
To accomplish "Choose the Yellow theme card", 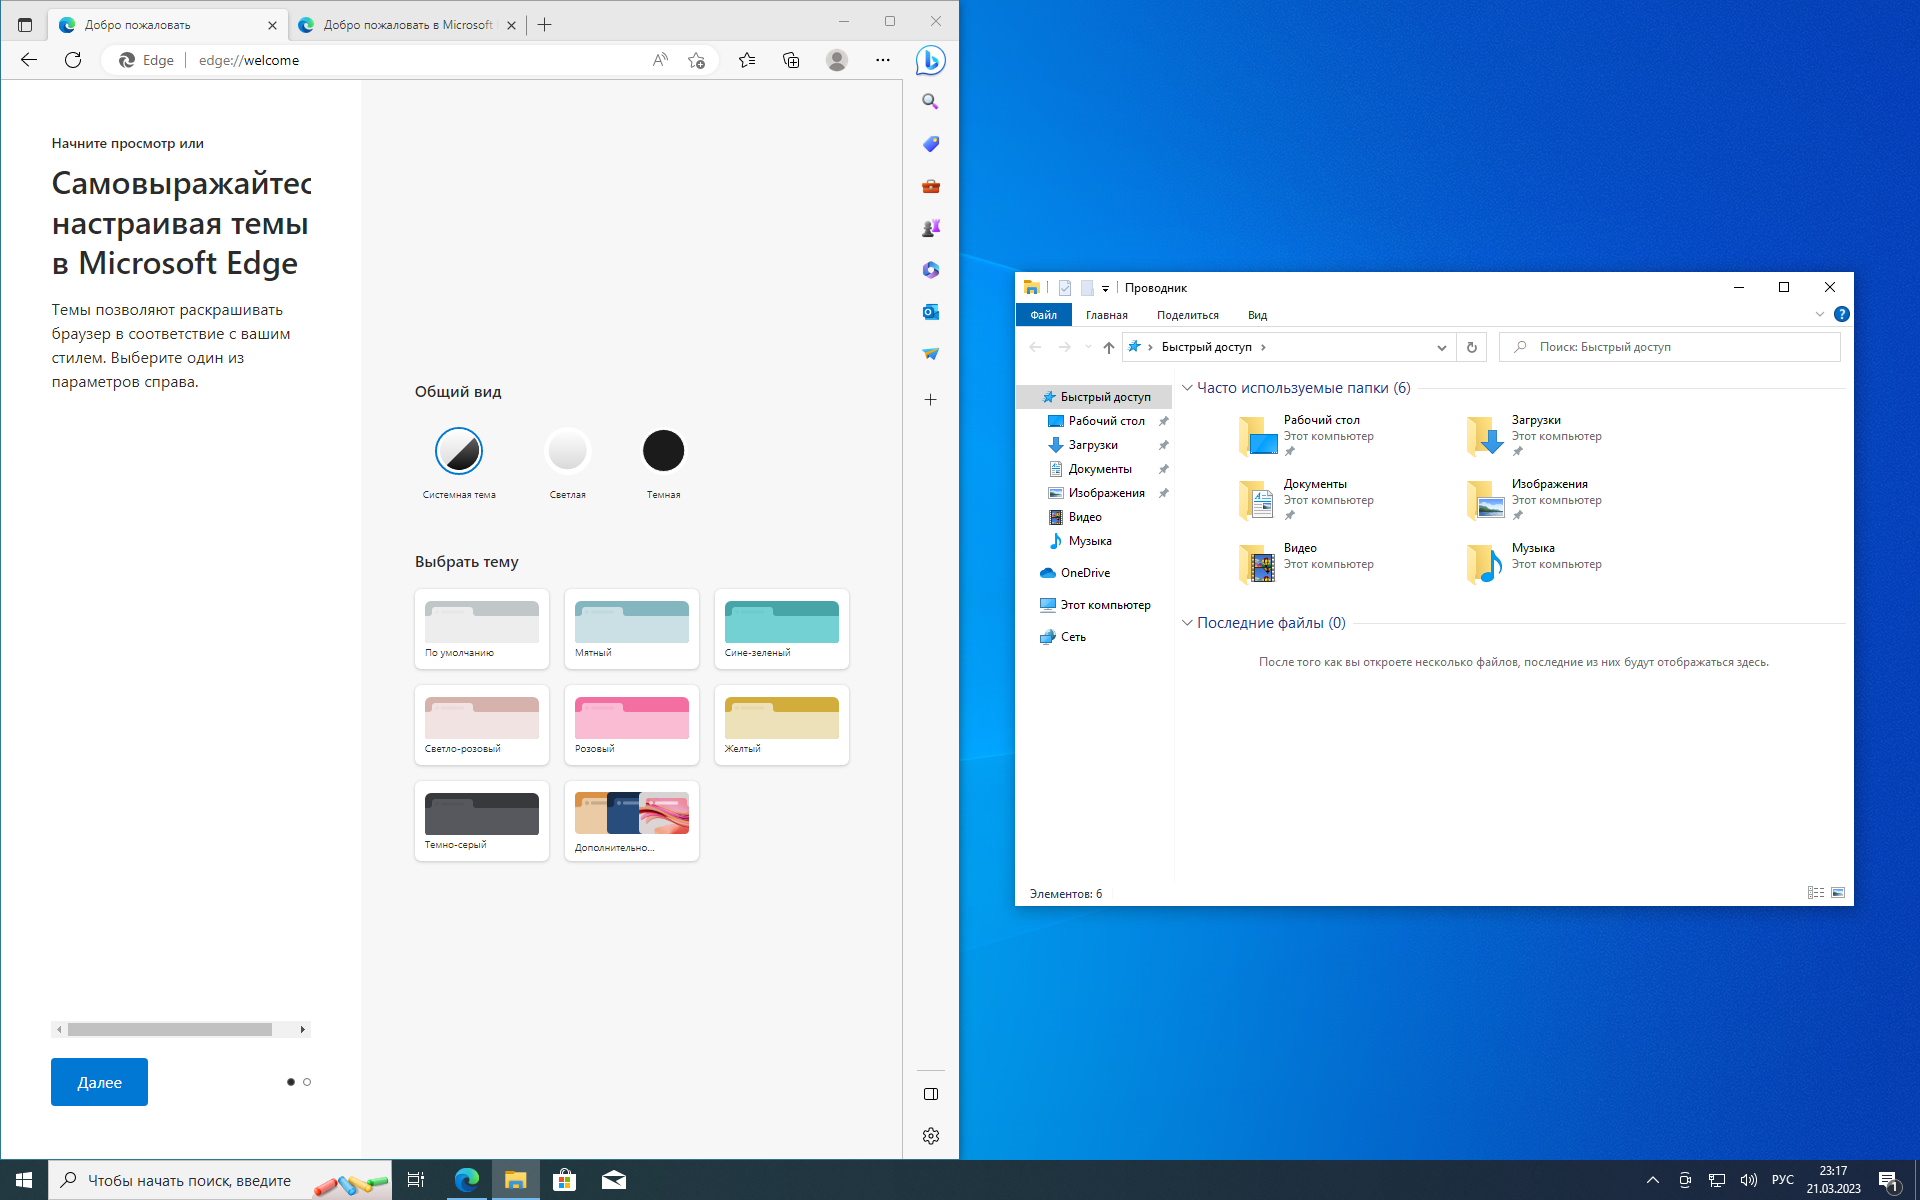I will 782,725.
